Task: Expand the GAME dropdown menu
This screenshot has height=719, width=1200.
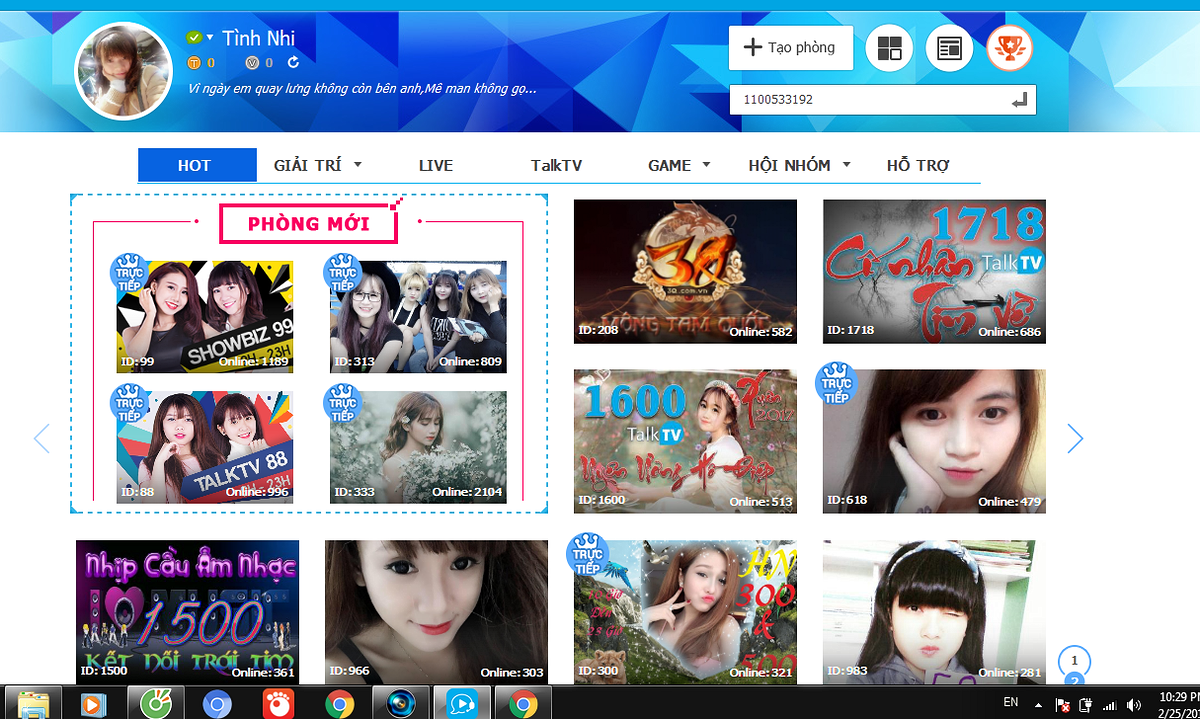Action: click(x=706, y=165)
